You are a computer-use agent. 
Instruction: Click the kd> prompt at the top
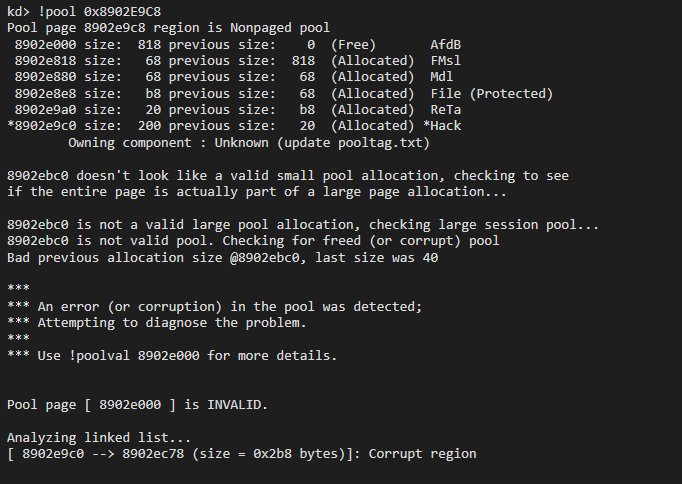pos(18,10)
